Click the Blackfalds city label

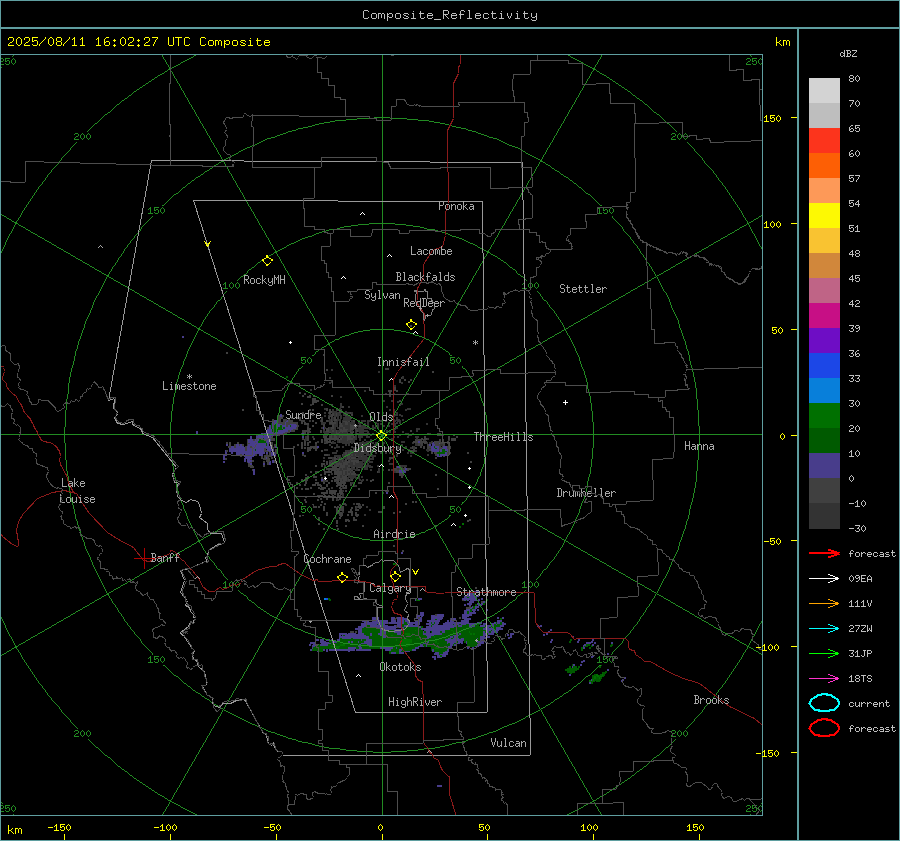tap(425, 277)
